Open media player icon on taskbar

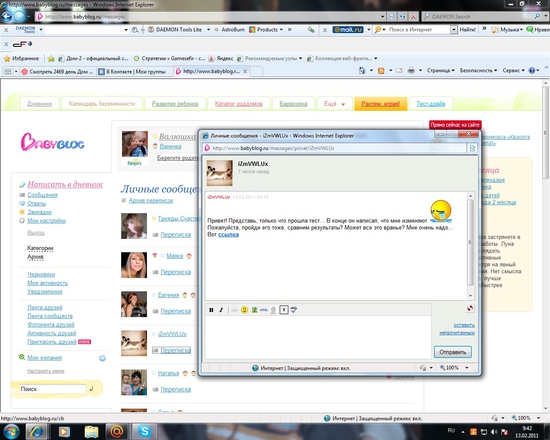(64, 431)
